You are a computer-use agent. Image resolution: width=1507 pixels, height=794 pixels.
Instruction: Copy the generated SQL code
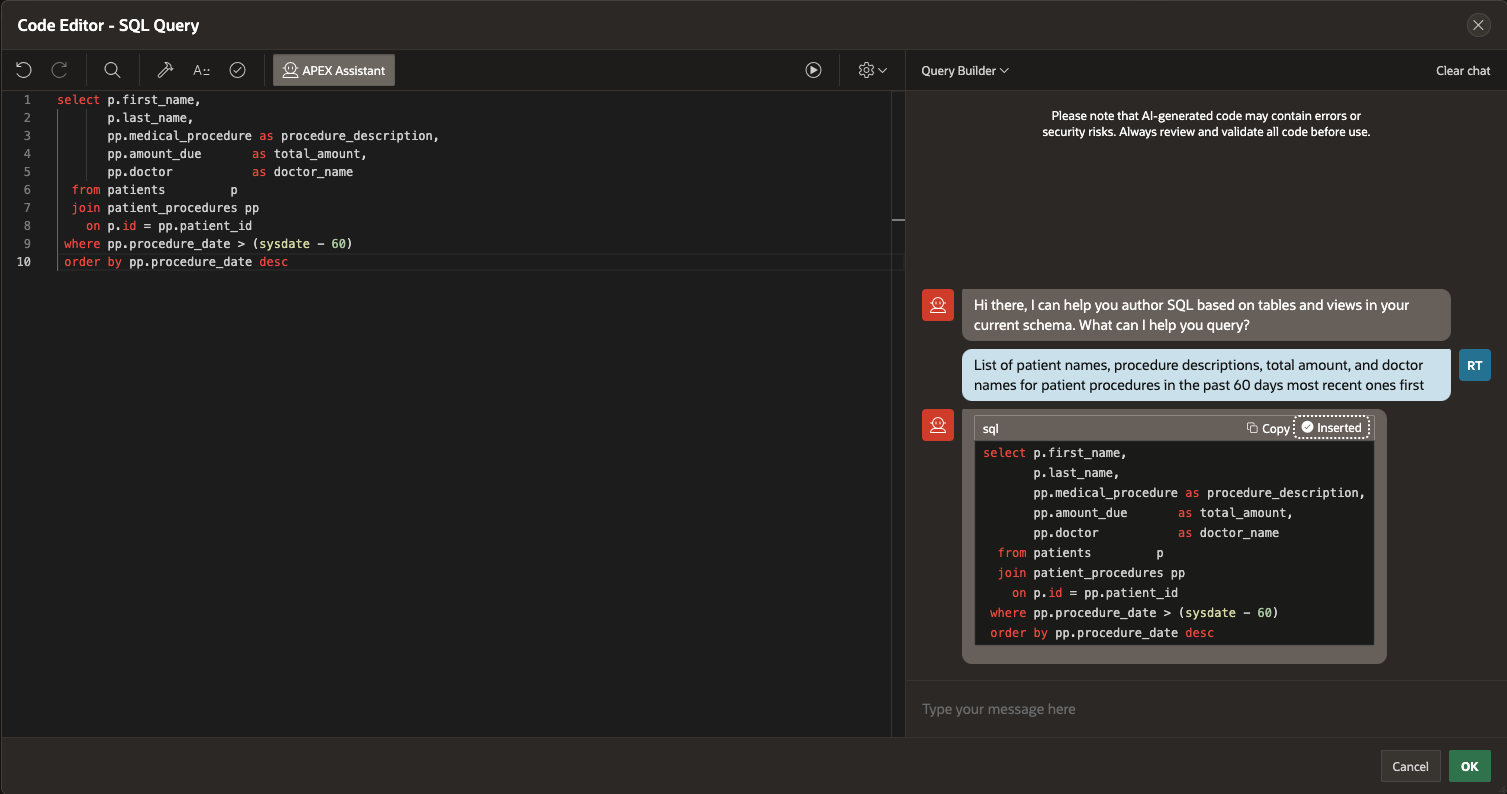coord(1268,428)
